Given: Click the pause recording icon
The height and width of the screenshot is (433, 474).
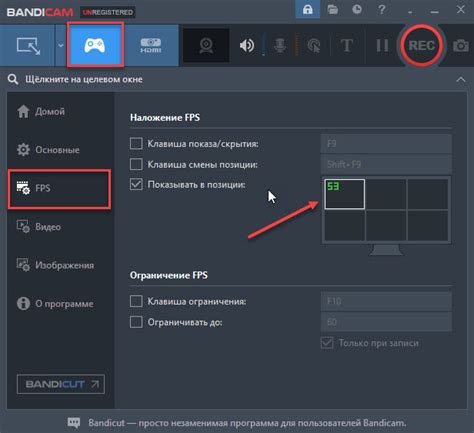Looking at the screenshot, I should pos(382,46).
